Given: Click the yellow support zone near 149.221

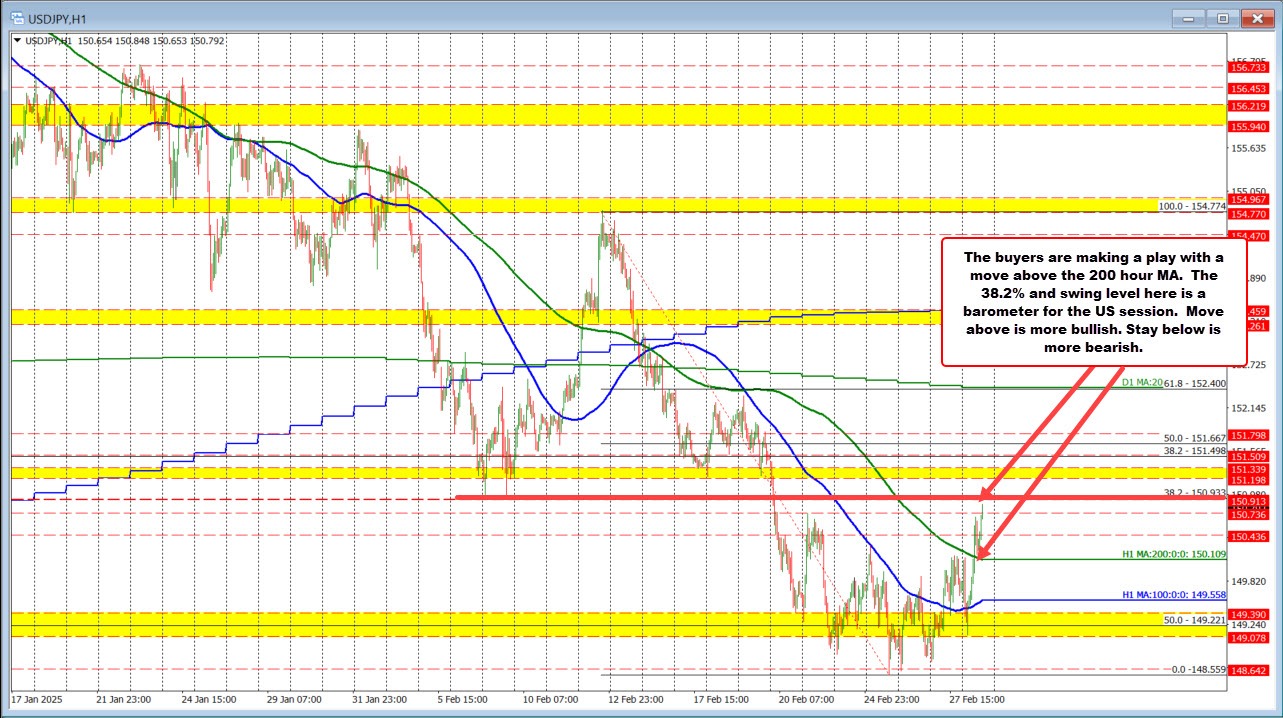Looking at the screenshot, I should [x=600, y=625].
